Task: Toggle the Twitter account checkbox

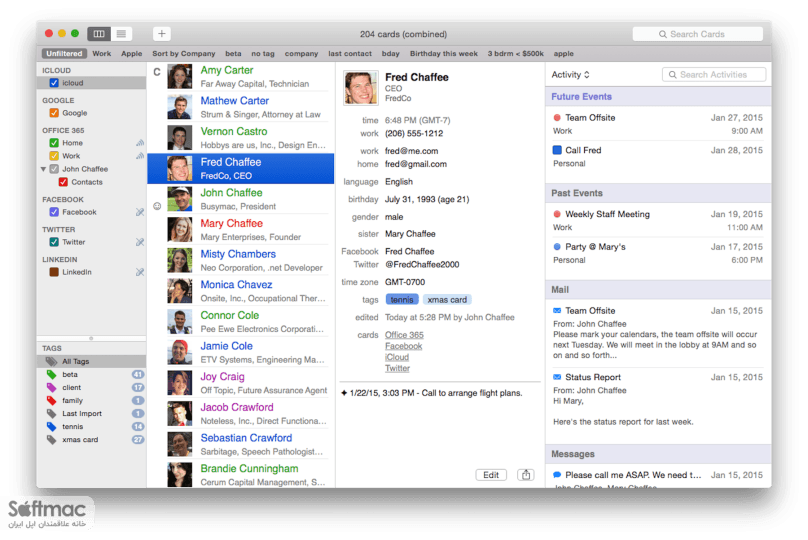Action: tap(54, 242)
